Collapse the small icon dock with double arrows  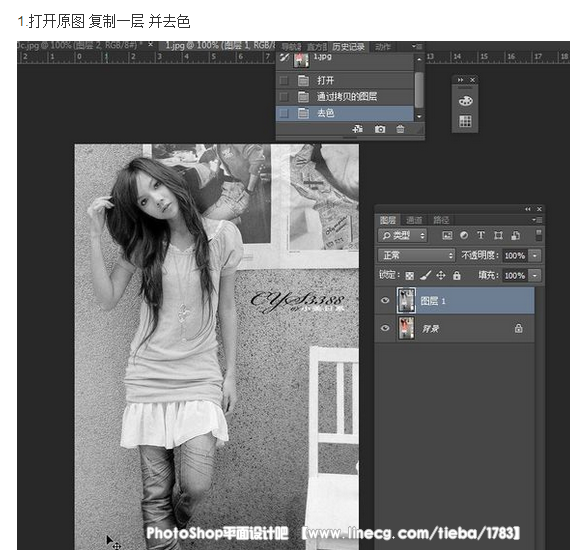pos(460,80)
